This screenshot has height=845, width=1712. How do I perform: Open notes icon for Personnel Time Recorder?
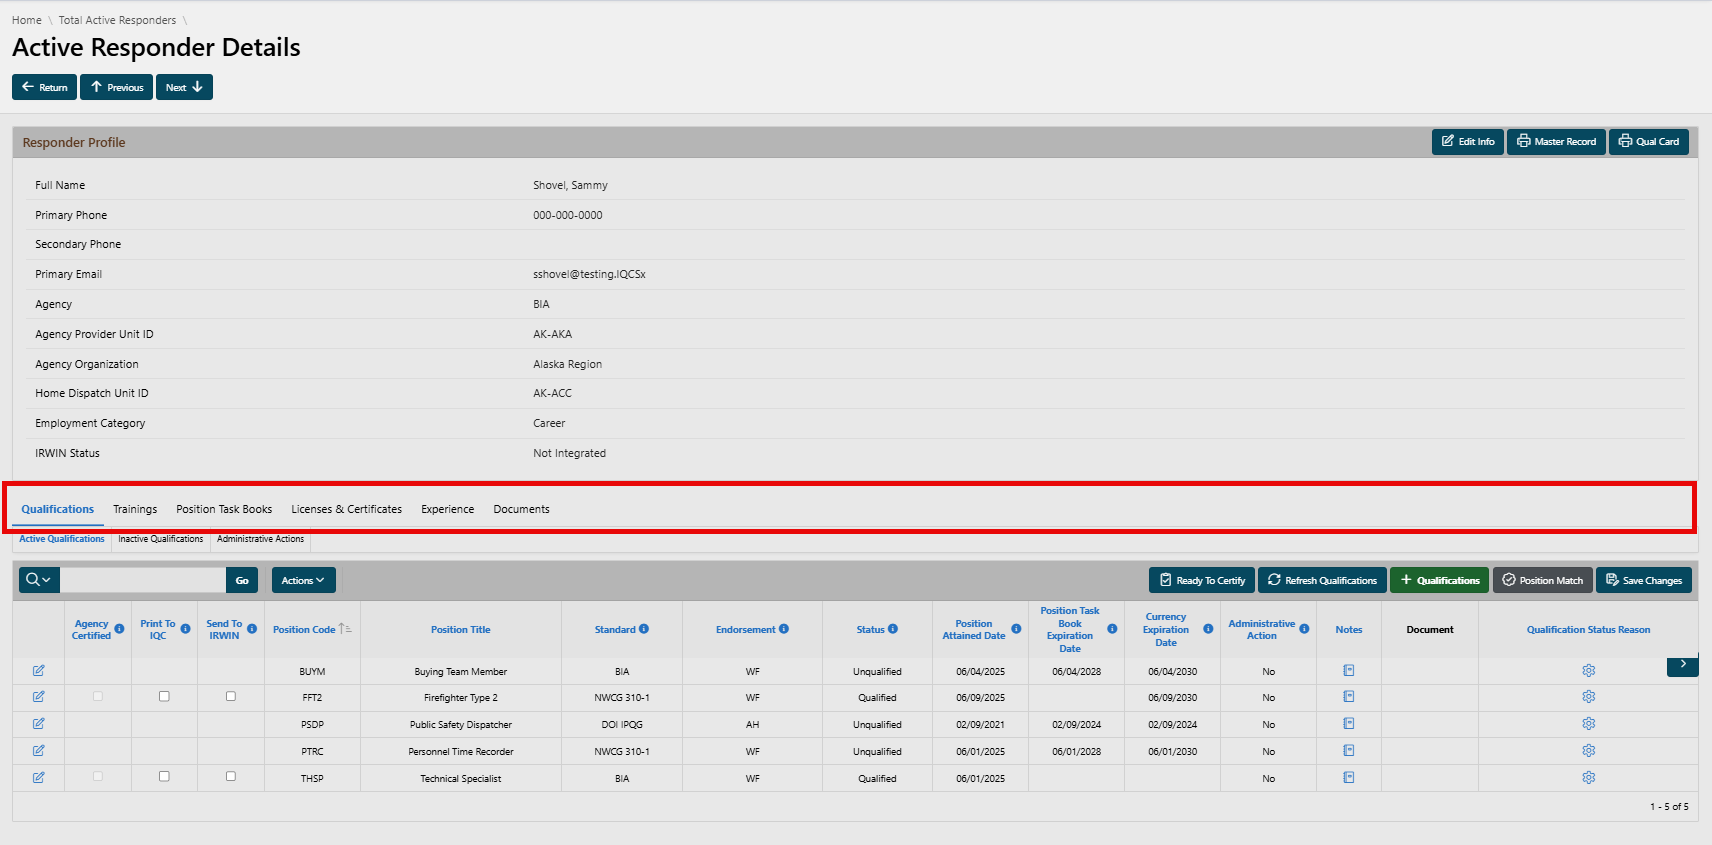click(1348, 751)
